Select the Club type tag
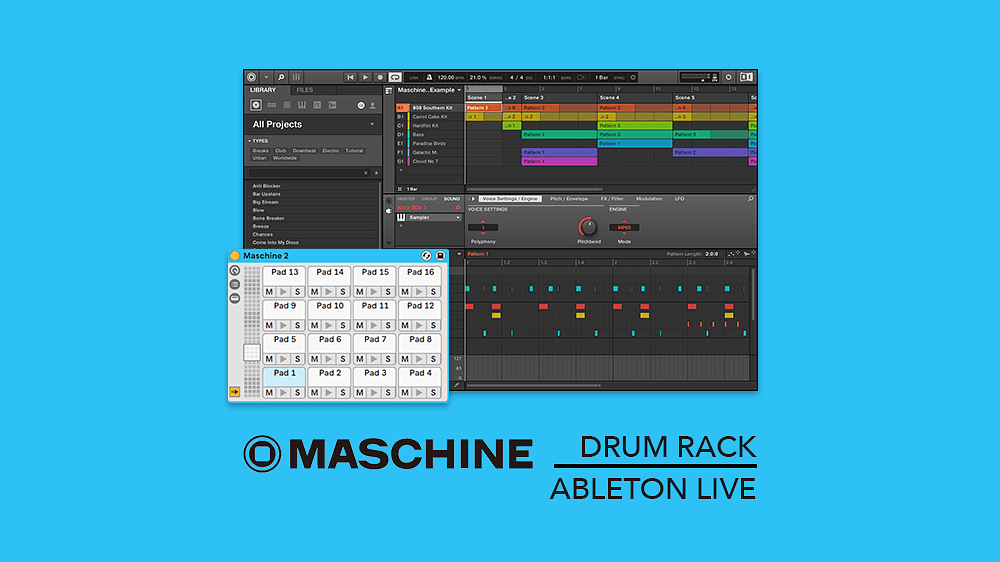Screen dimensions: 1000x562 281,151
